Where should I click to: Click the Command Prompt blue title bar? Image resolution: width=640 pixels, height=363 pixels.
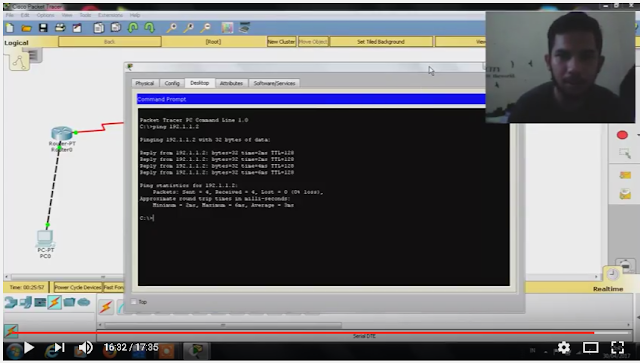coord(311,99)
